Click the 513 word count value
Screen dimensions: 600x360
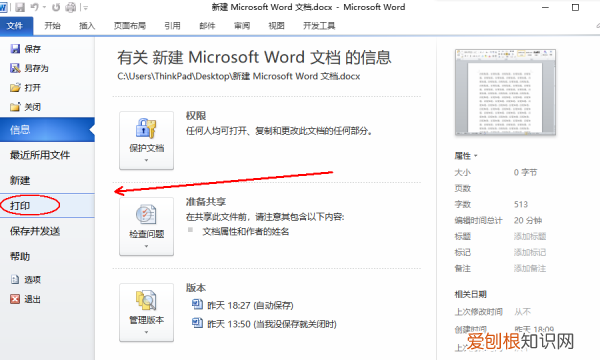click(x=521, y=204)
